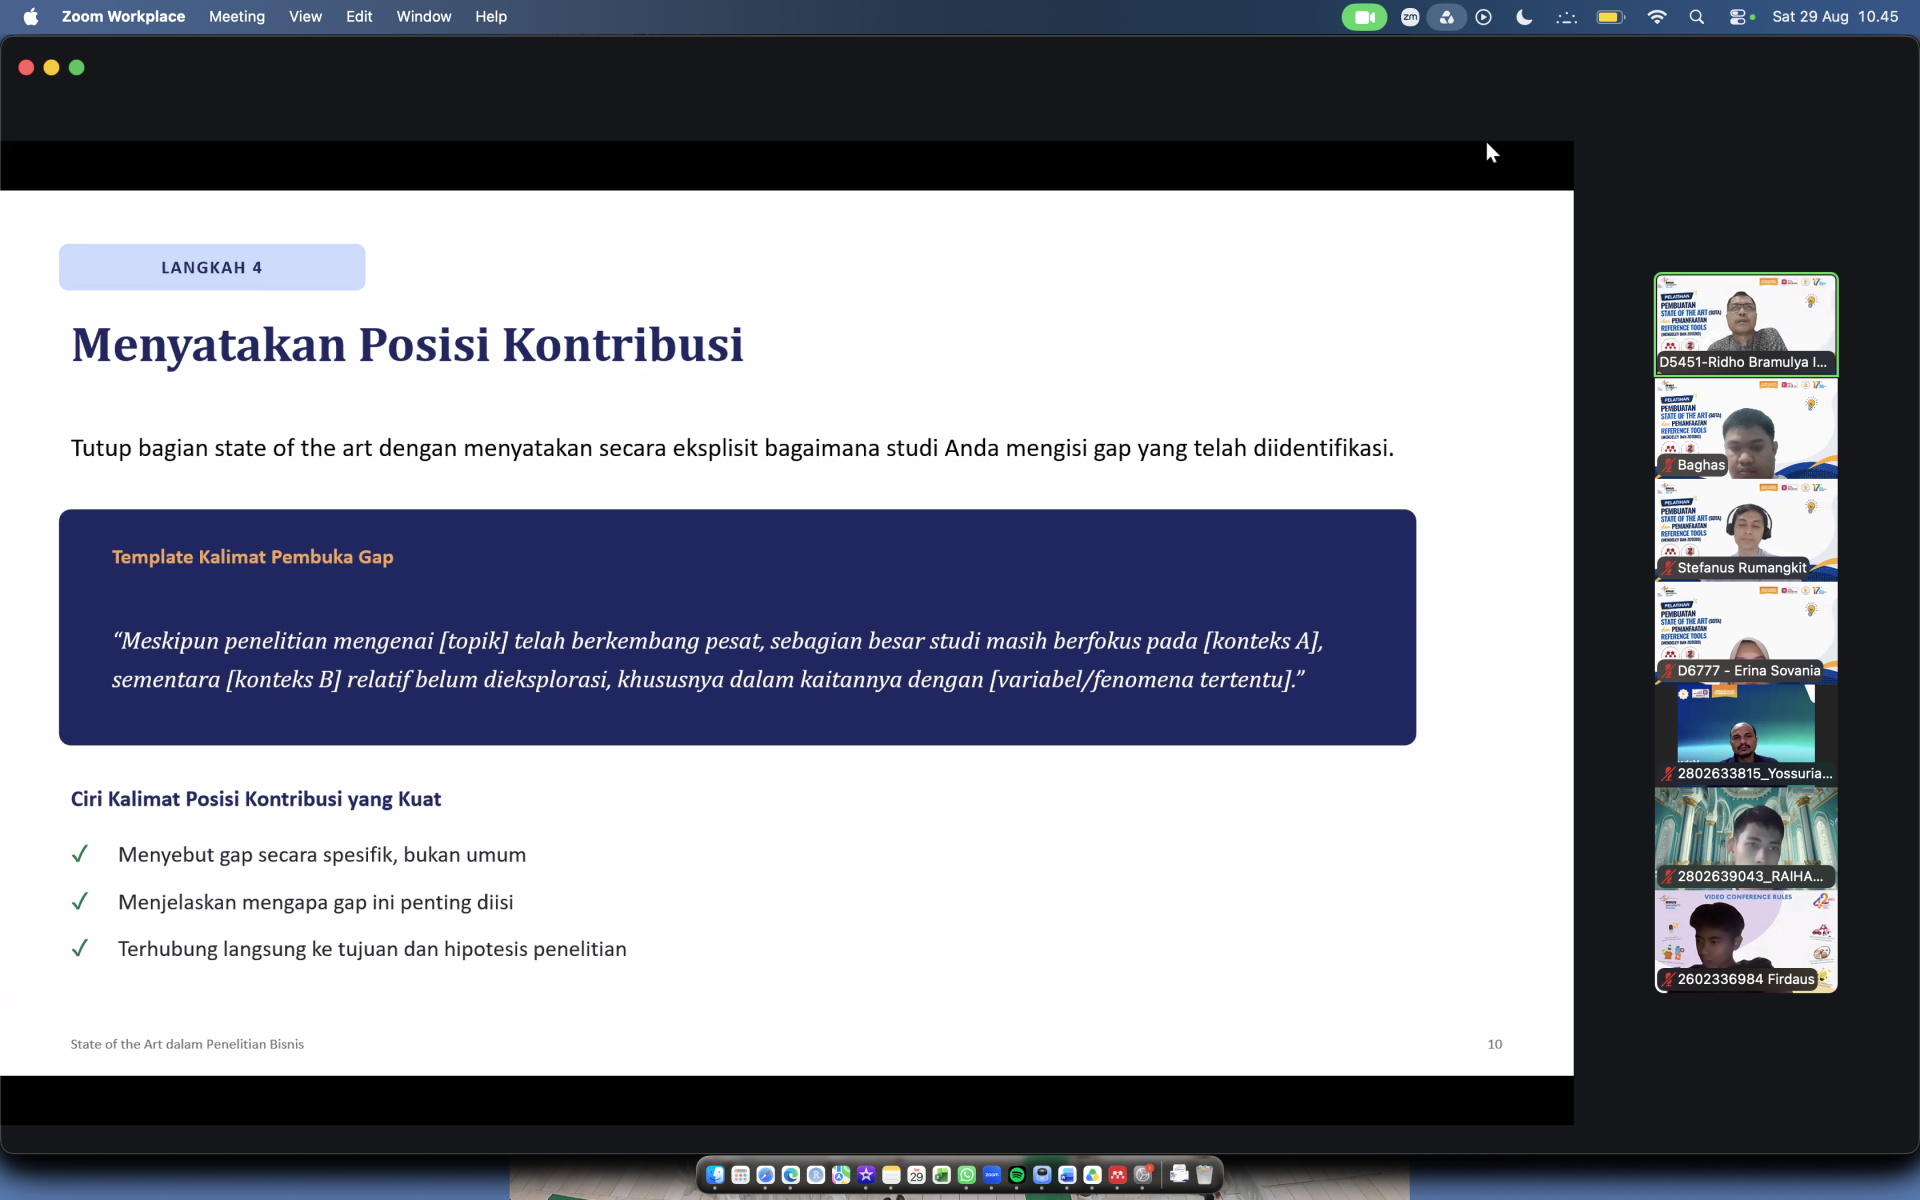Screen dimensions: 1920x1200
Task: Select Stefanus Rumangkit participant video
Action: [x=1746, y=530]
